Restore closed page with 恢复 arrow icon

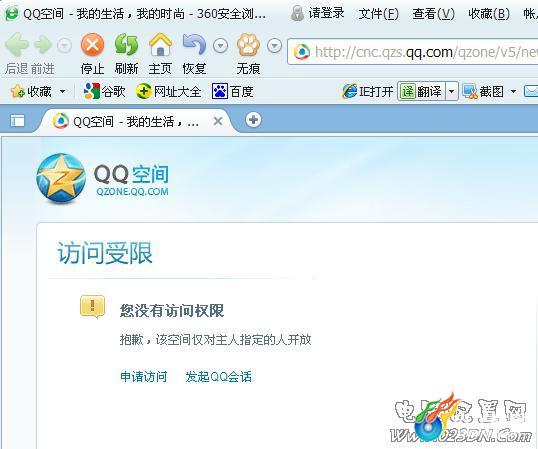pos(194,45)
